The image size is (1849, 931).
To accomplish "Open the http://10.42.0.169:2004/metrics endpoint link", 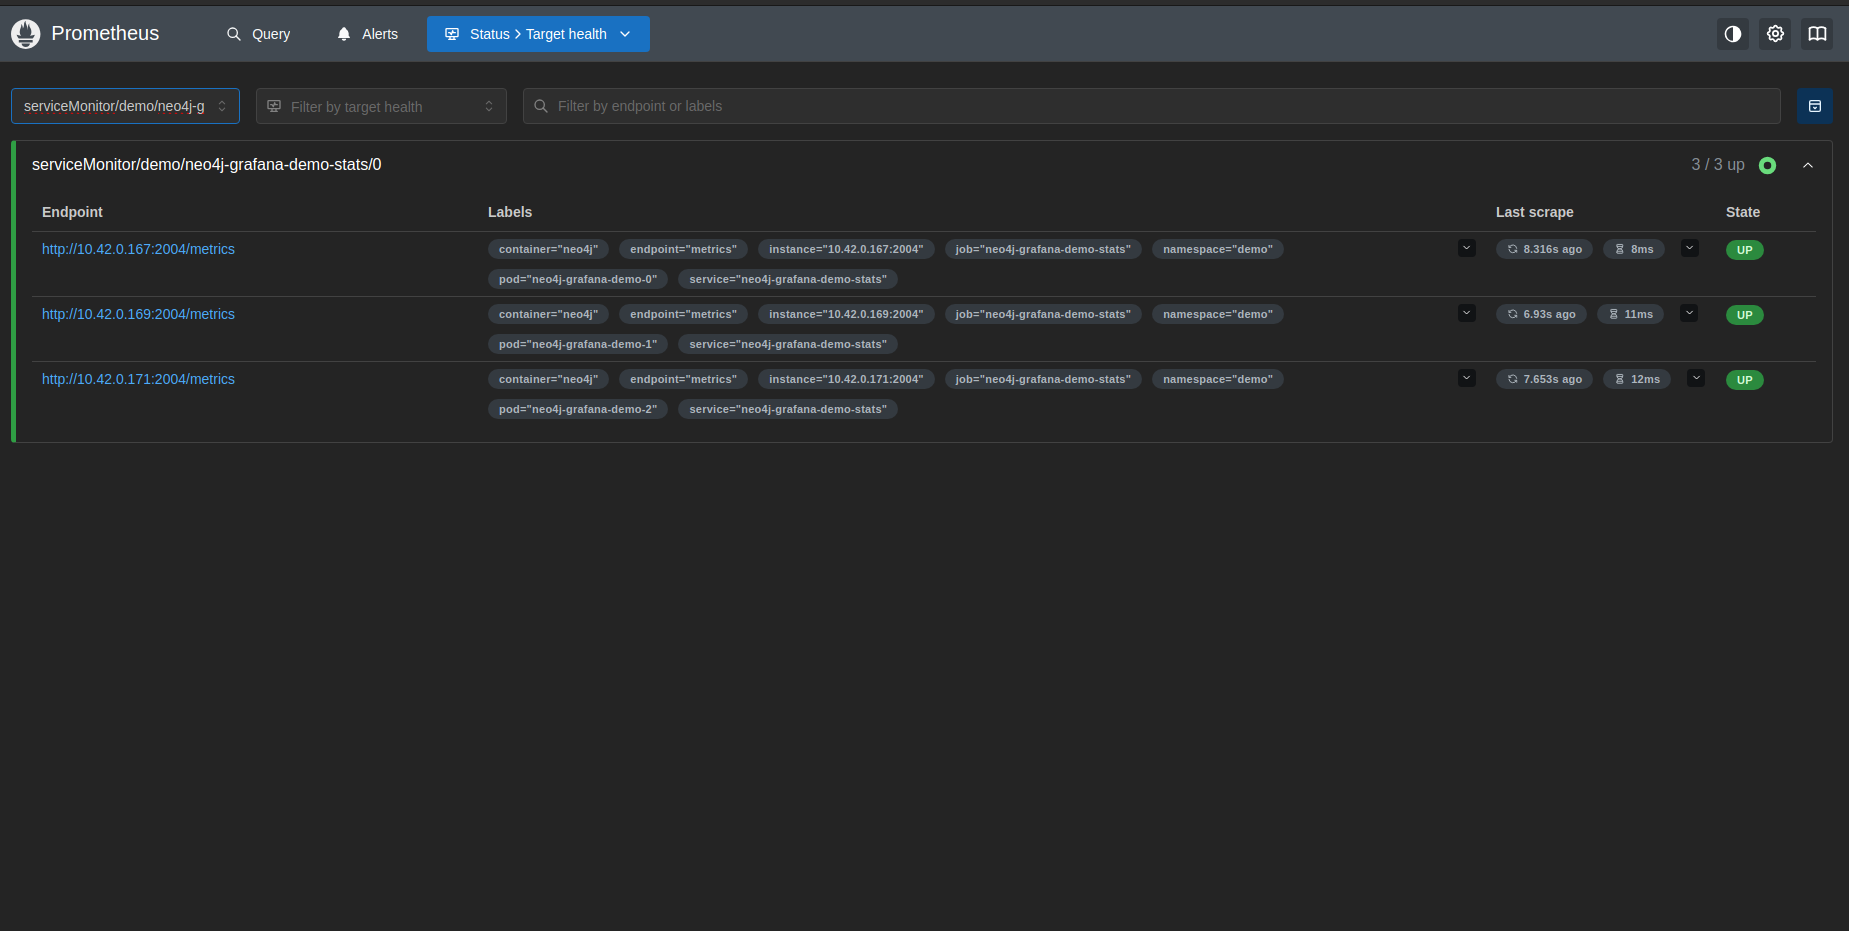I will click(138, 314).
